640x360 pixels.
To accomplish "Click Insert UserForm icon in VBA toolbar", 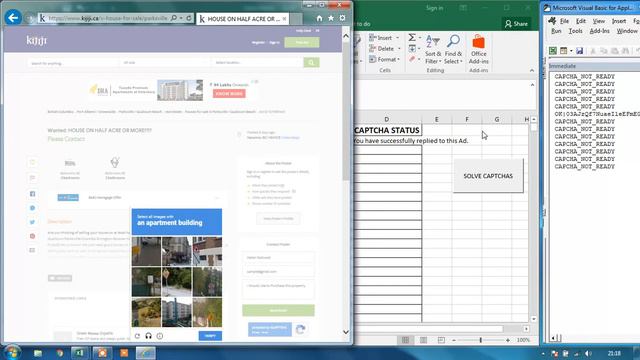I will click(x=564, y=51).
